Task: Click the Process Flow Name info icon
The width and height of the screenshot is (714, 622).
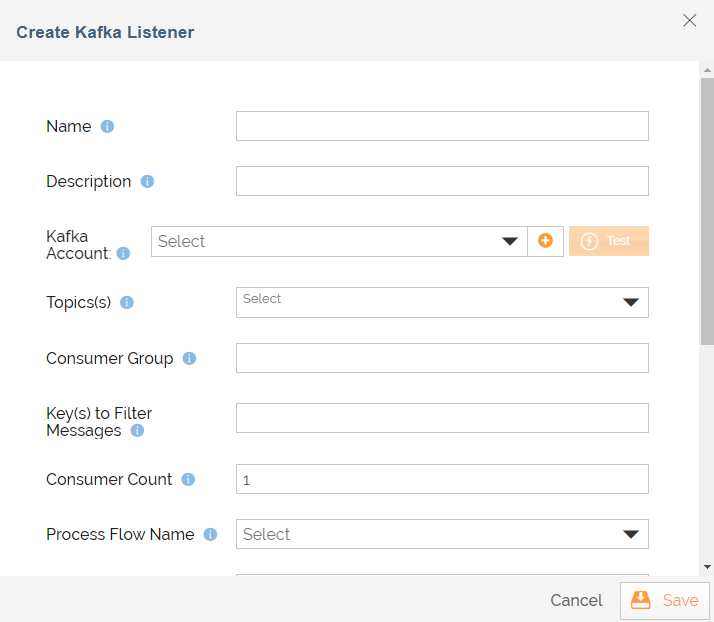Action: click(210, 535)
